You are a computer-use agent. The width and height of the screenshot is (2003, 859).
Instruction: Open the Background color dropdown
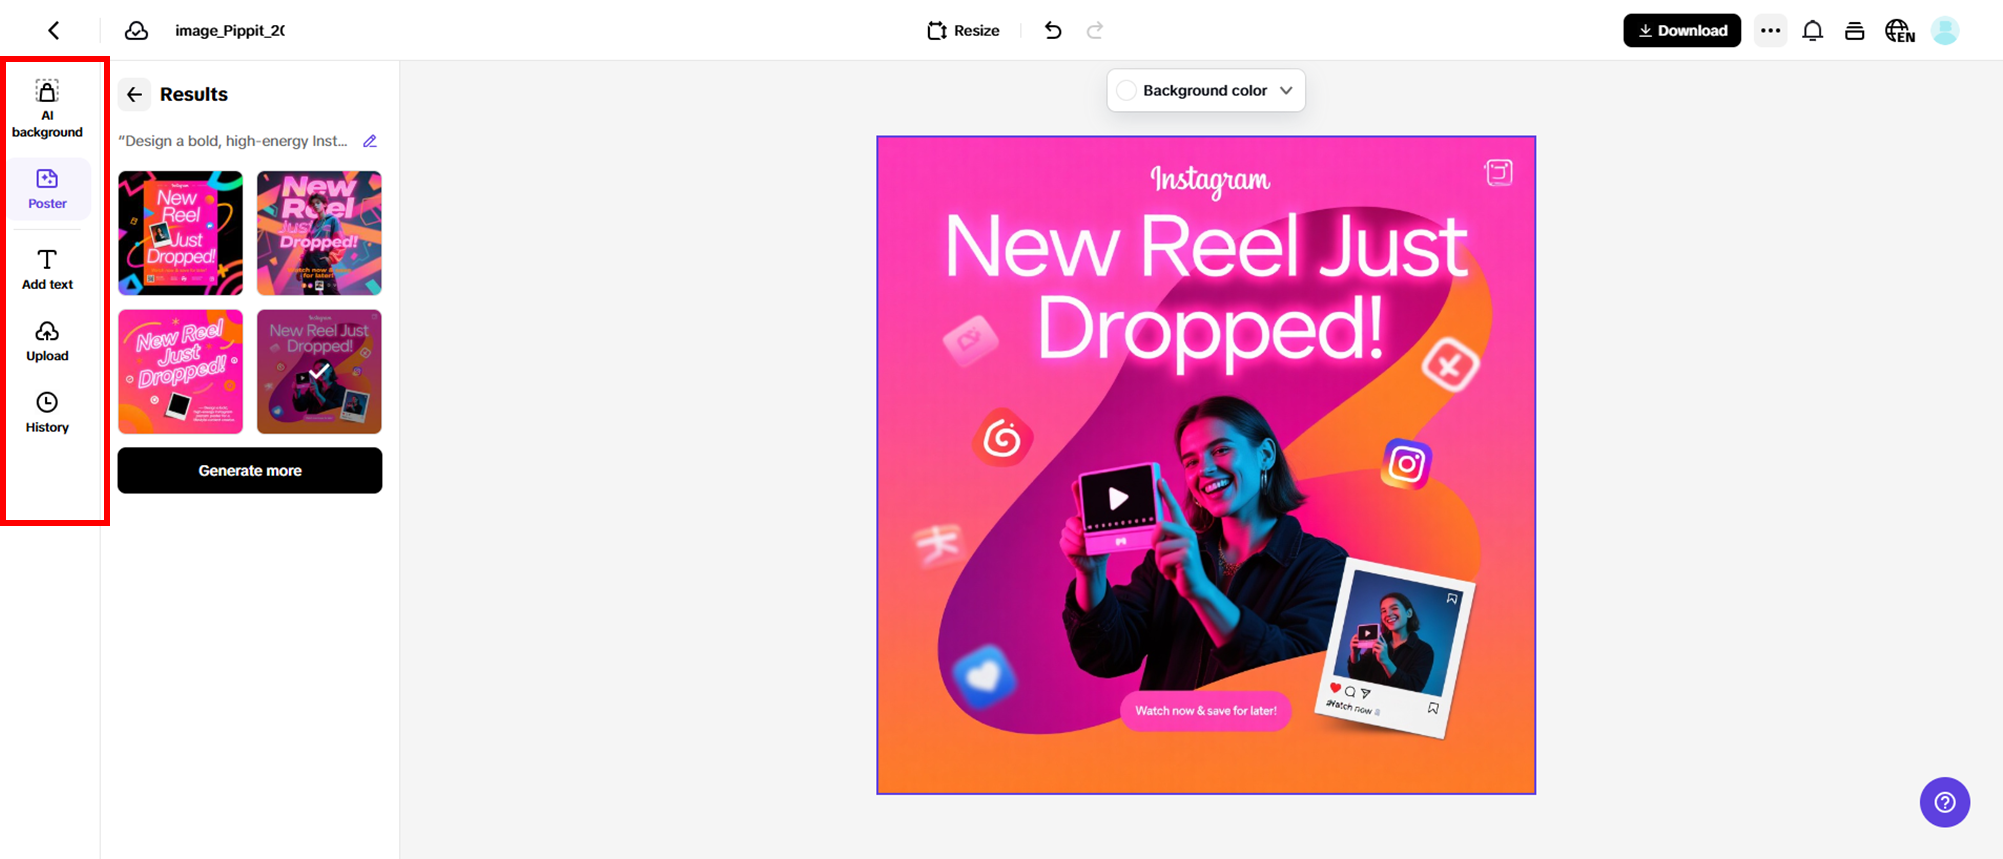(x=1206, y=90)
